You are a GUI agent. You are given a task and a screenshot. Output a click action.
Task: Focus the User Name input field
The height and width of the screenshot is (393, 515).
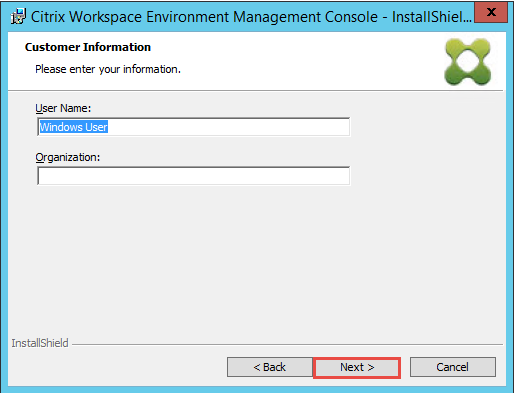(194, 127)
